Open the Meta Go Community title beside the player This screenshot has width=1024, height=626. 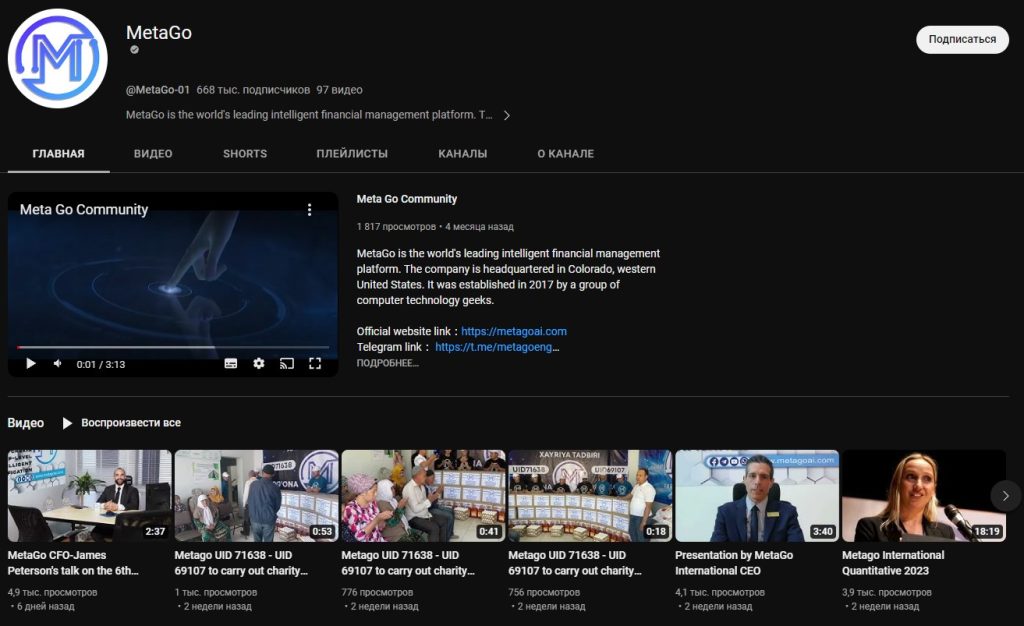click(x=407, y=199)
